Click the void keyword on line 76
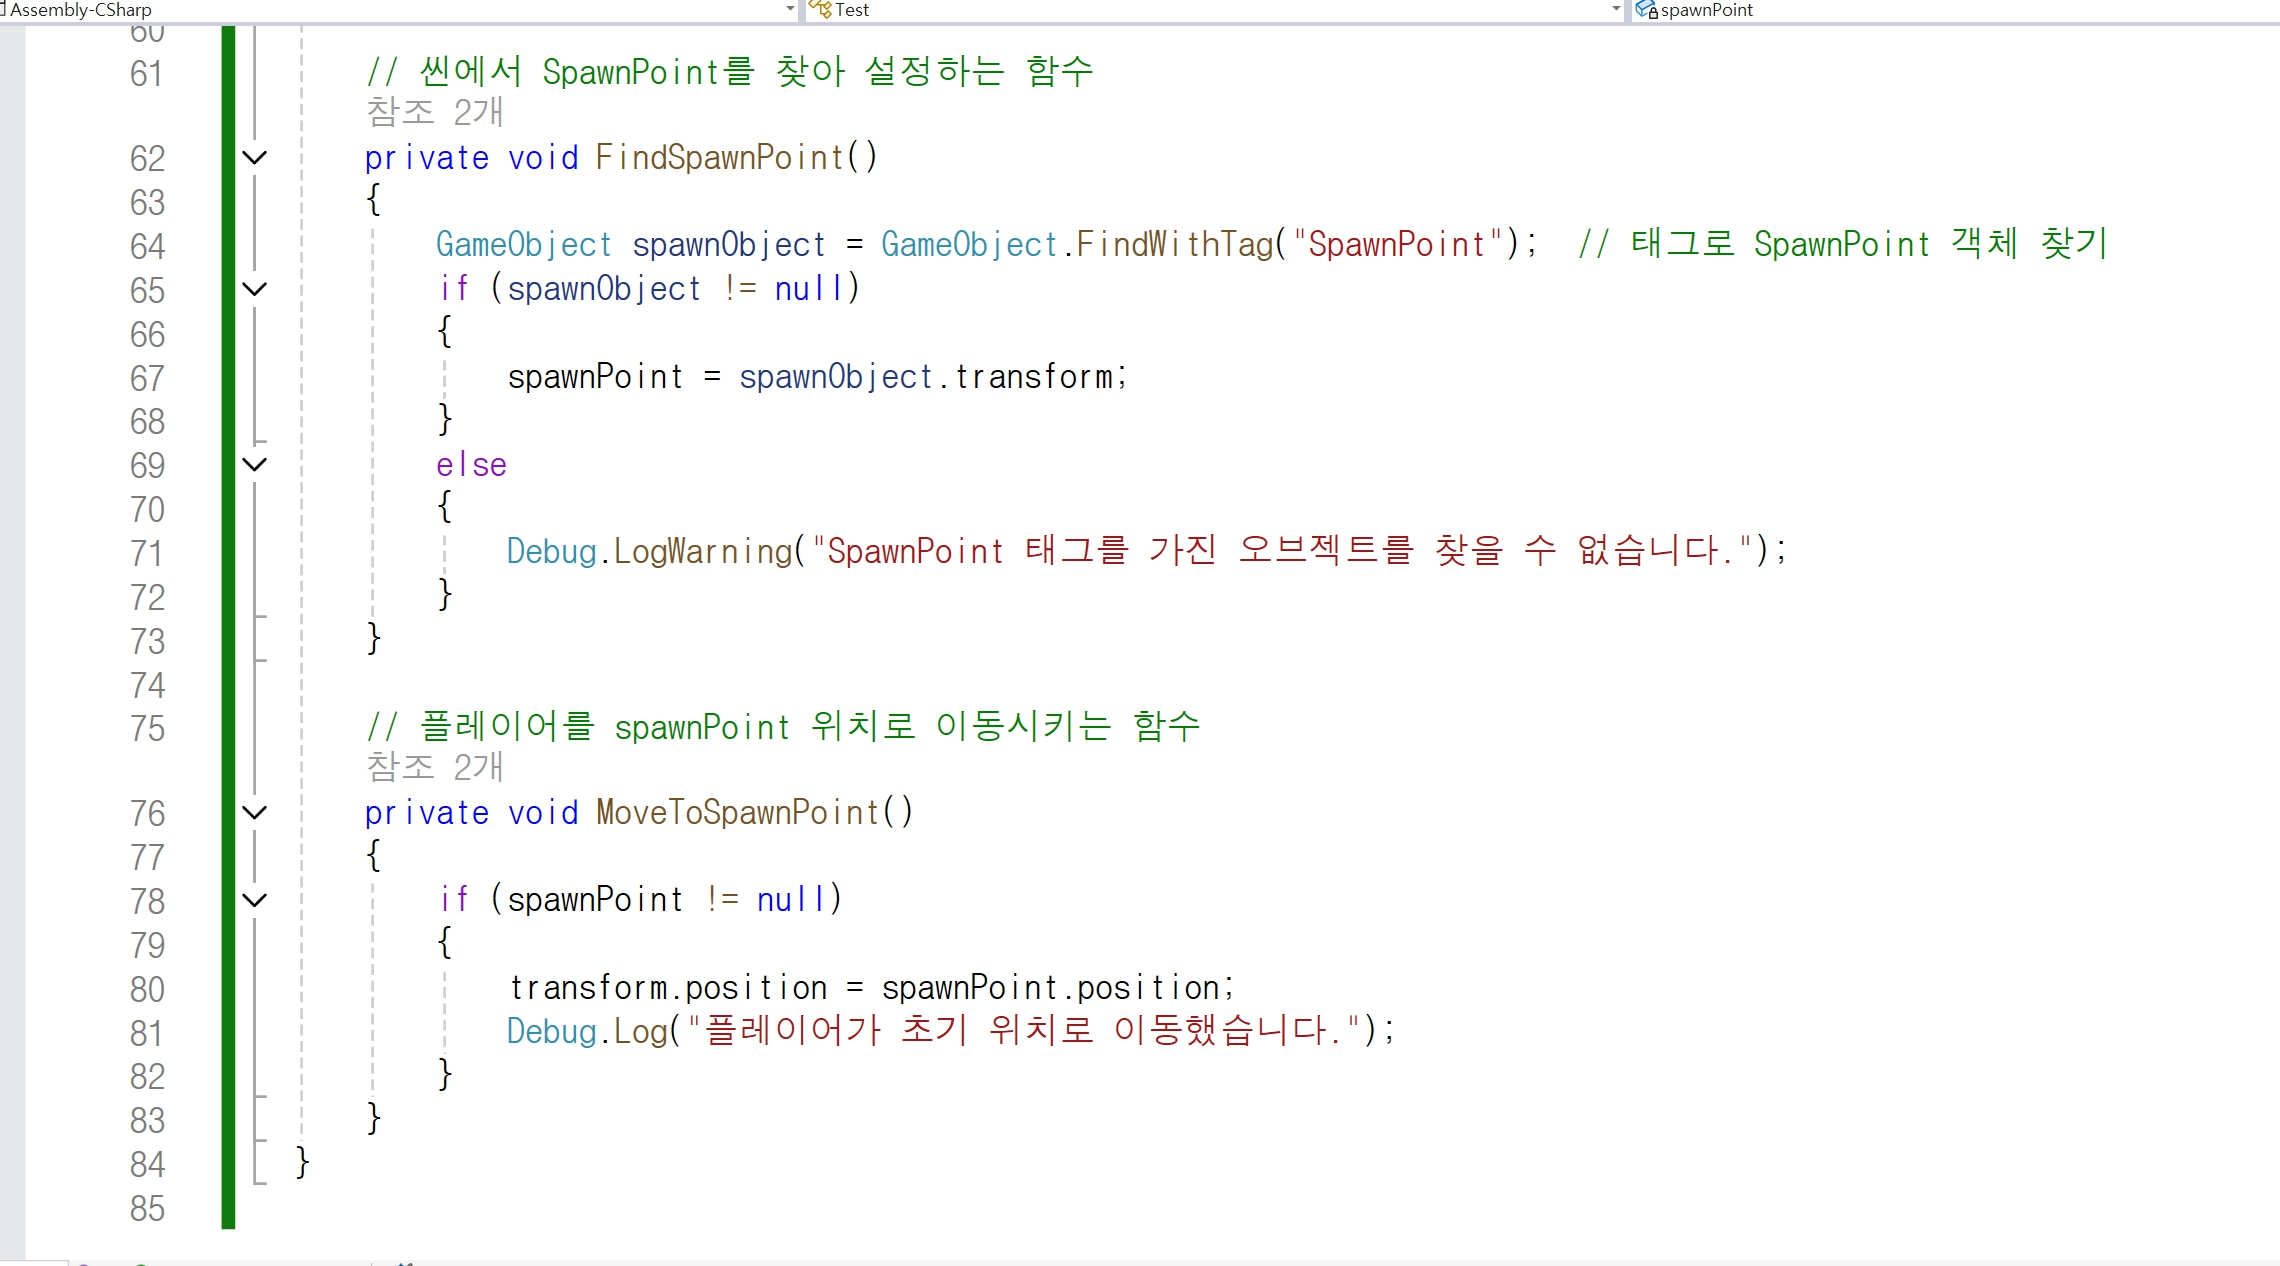Viewport: 2280px width, 1266px height. 543,813
